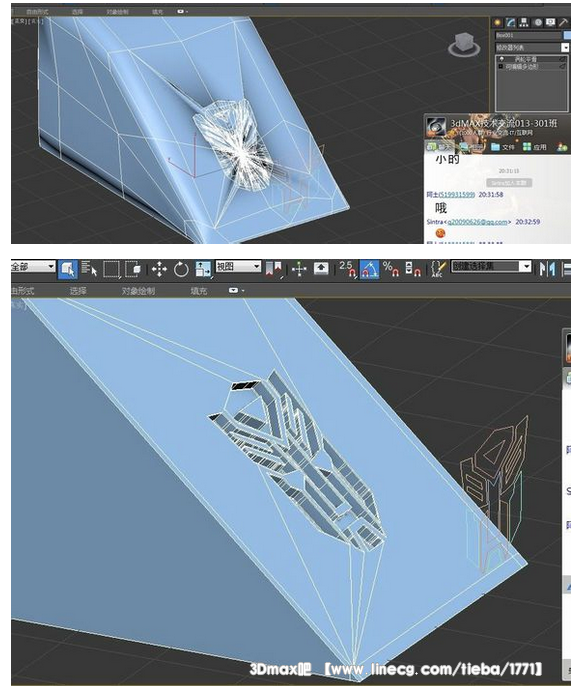Viewport: 571px width, 686px height.
Task: Open 选择 ribbon tab in lower screenshot
Action: 77,291
